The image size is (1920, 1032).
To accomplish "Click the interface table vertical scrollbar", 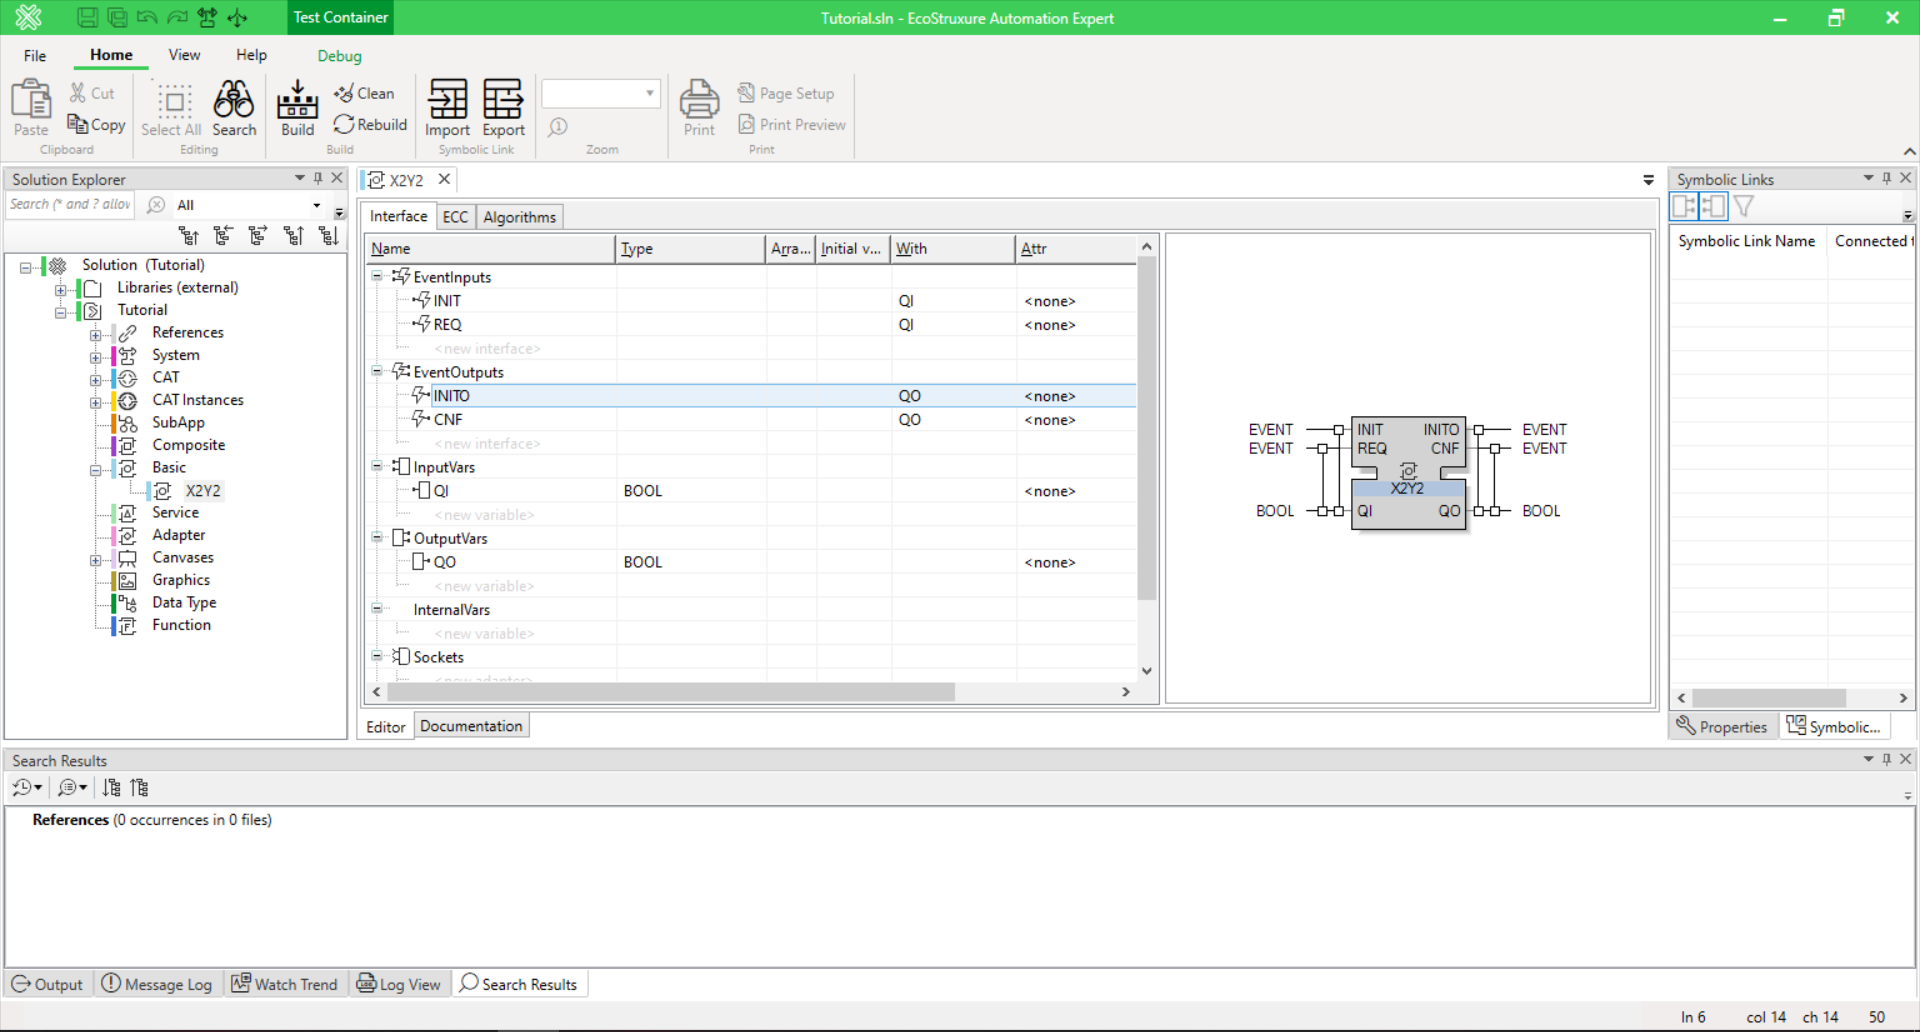I will click(x=1147, y=428).
